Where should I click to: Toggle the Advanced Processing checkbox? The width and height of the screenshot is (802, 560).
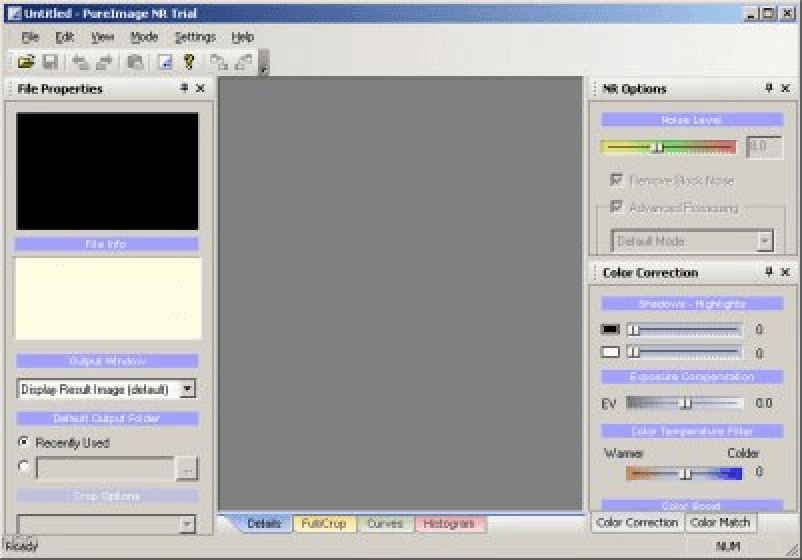point(616,207)
